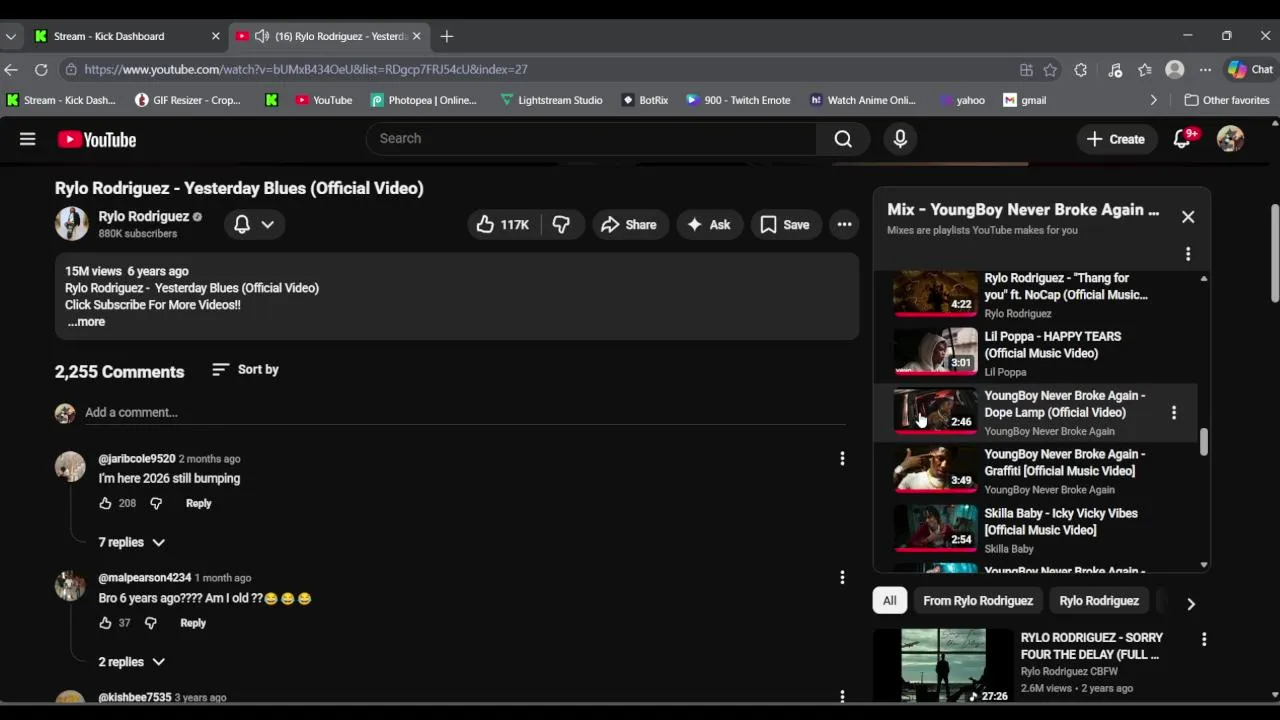The image size is (1280, 720).
Task: Open a new browser tab
Action: tap(447, 36)
